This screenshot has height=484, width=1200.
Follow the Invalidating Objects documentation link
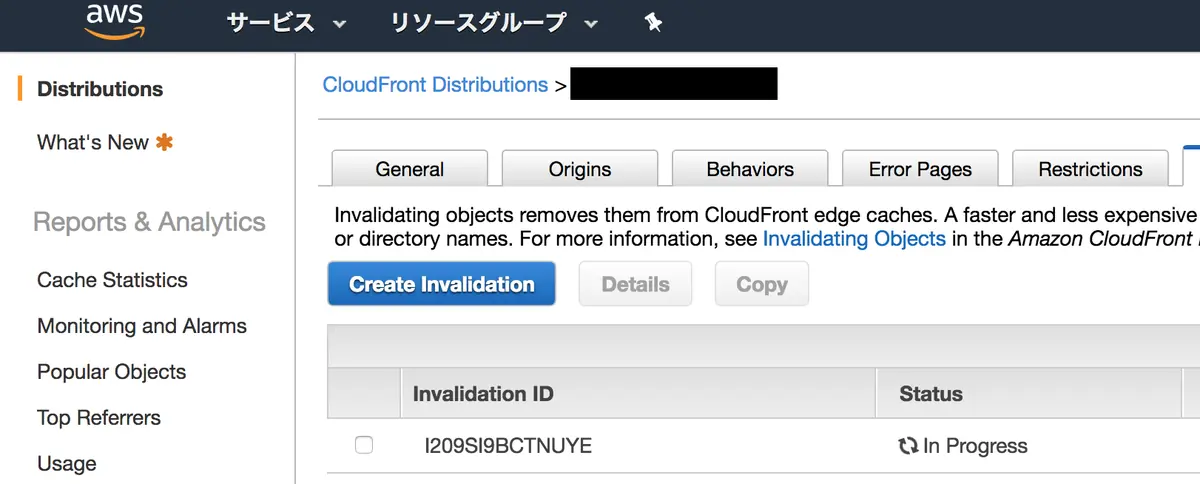pyautogui.click(x=854, y=239)
